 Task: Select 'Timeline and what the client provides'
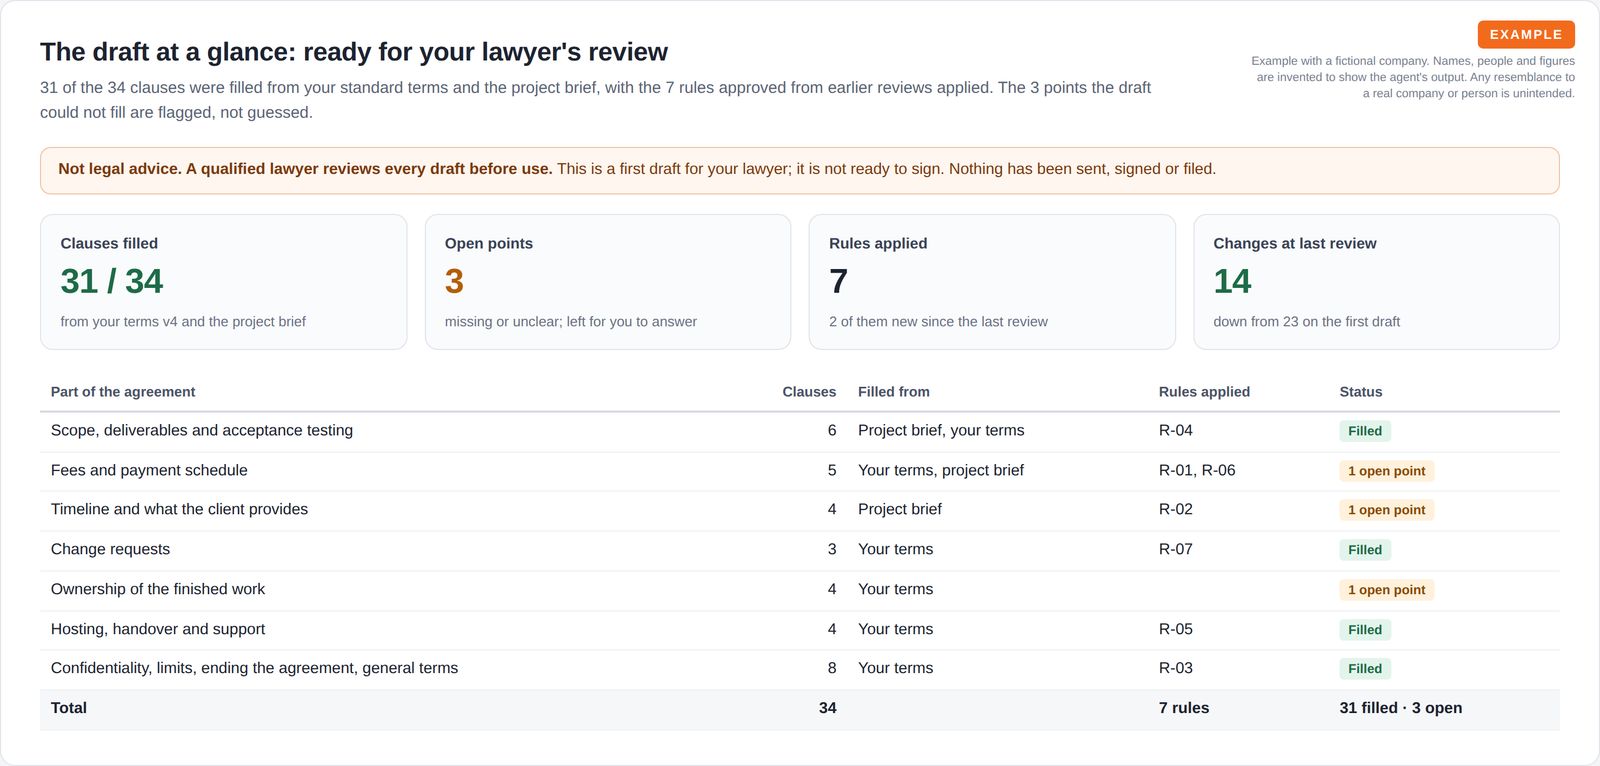179,509
